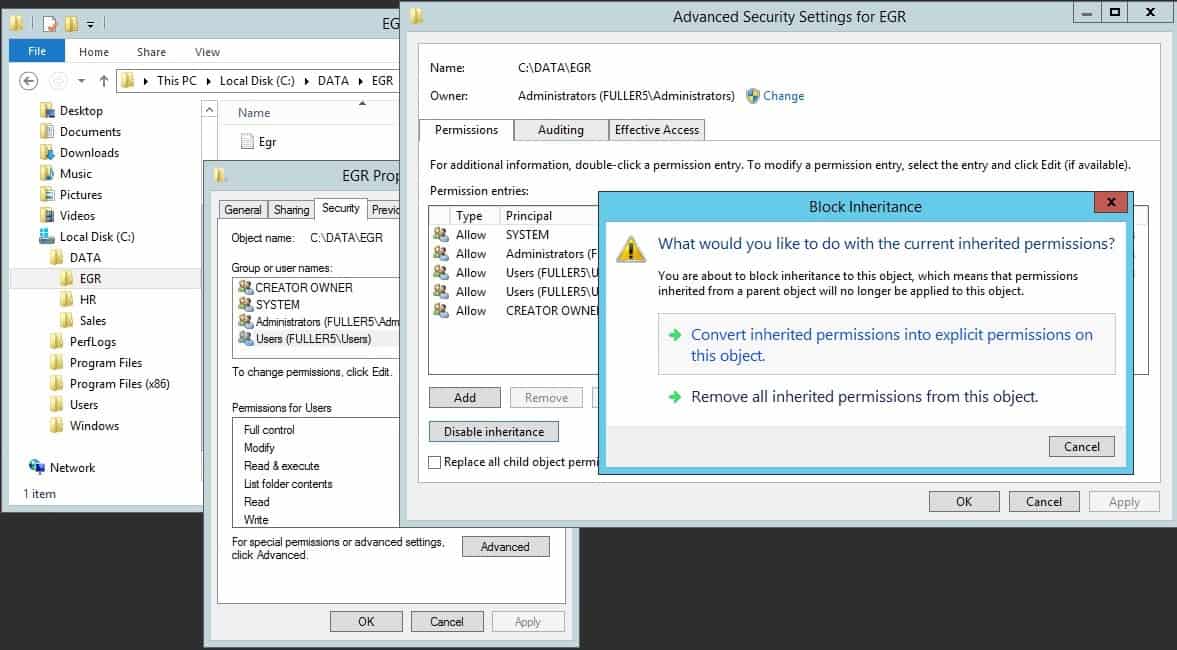Click the green arrow for Convert inherited permissions
This screenshot has height=650, width=1177.
[674, 335]
